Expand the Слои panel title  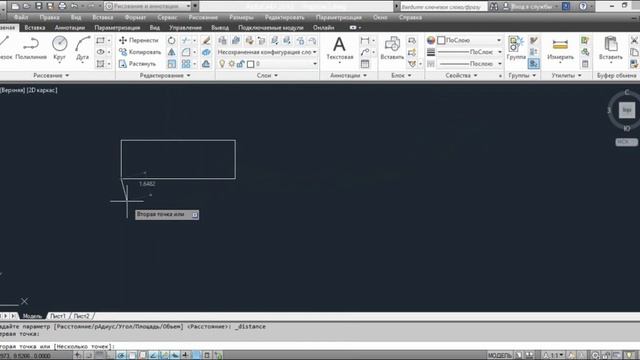[x=267, y=76]
